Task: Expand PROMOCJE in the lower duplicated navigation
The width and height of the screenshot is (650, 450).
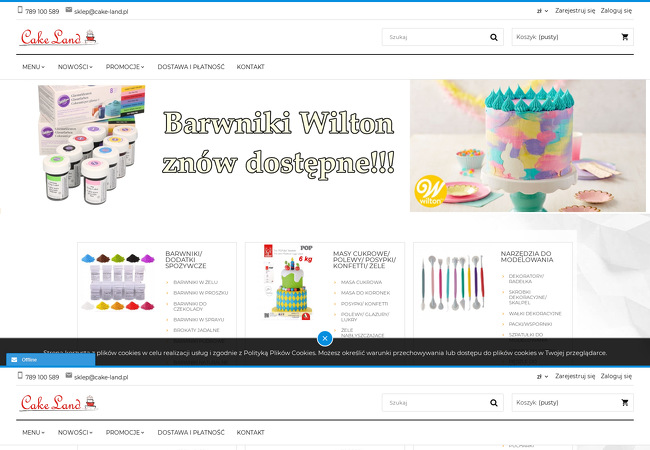Action: pyautogui.click(x=125, y=432)
